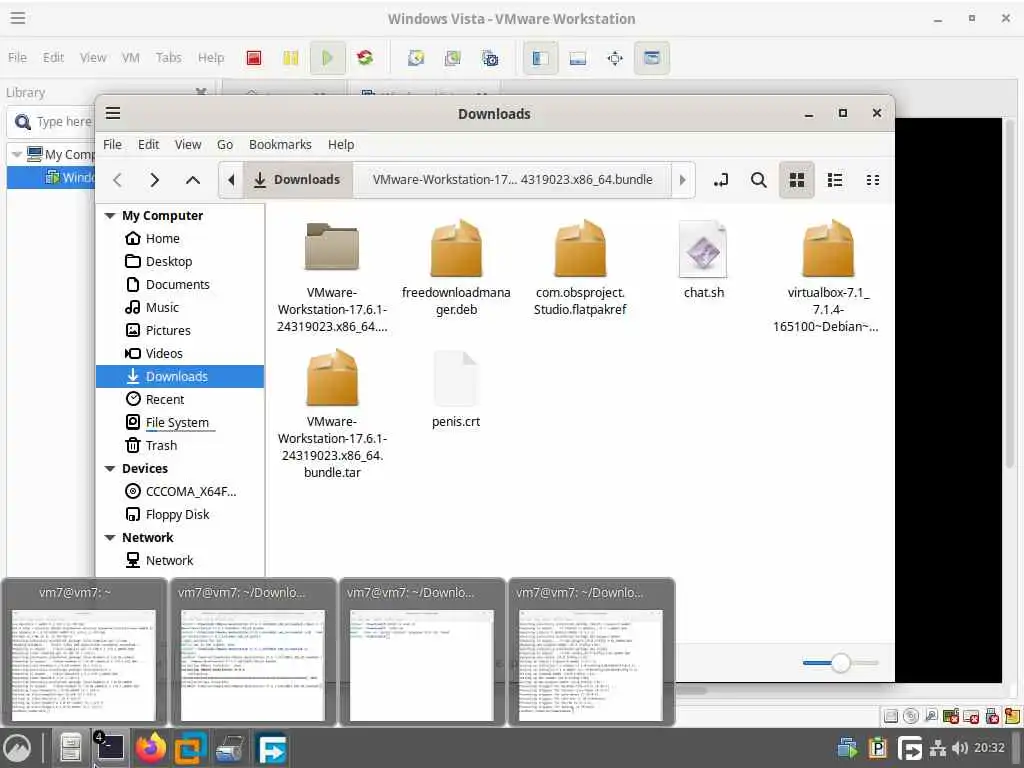
Task: Select freedownloadmanager.deb package
Action: point(456,268)
